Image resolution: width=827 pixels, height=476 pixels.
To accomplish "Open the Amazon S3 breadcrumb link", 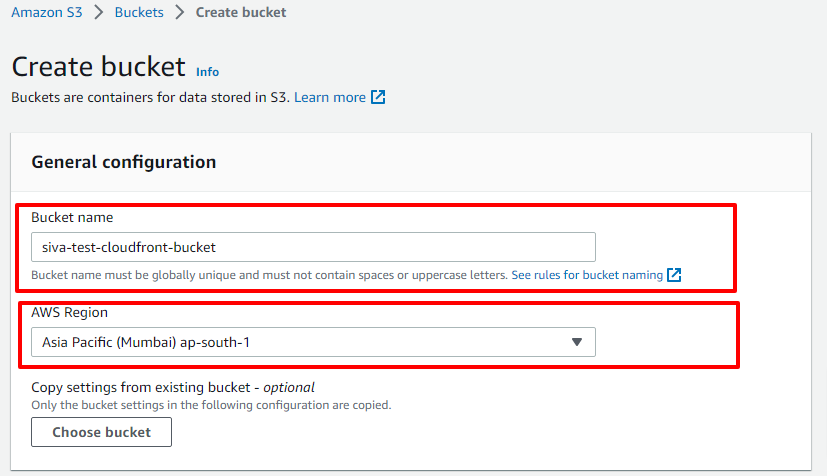I will 46,12.
